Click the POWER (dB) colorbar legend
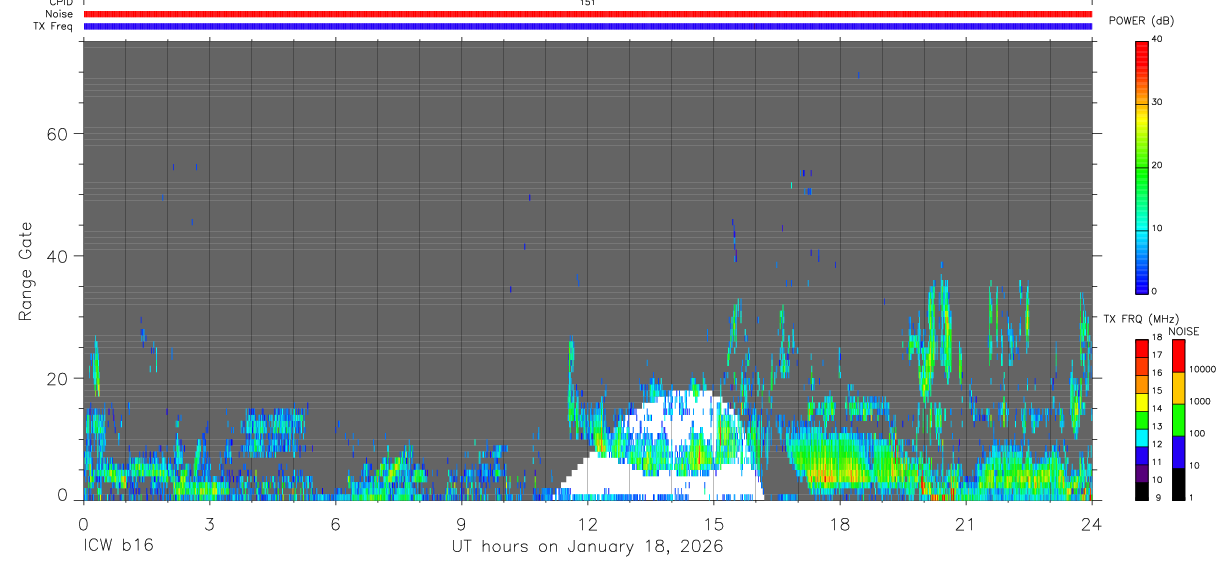The height and width of the screenshot is (567, 1228). (1141, 167)
